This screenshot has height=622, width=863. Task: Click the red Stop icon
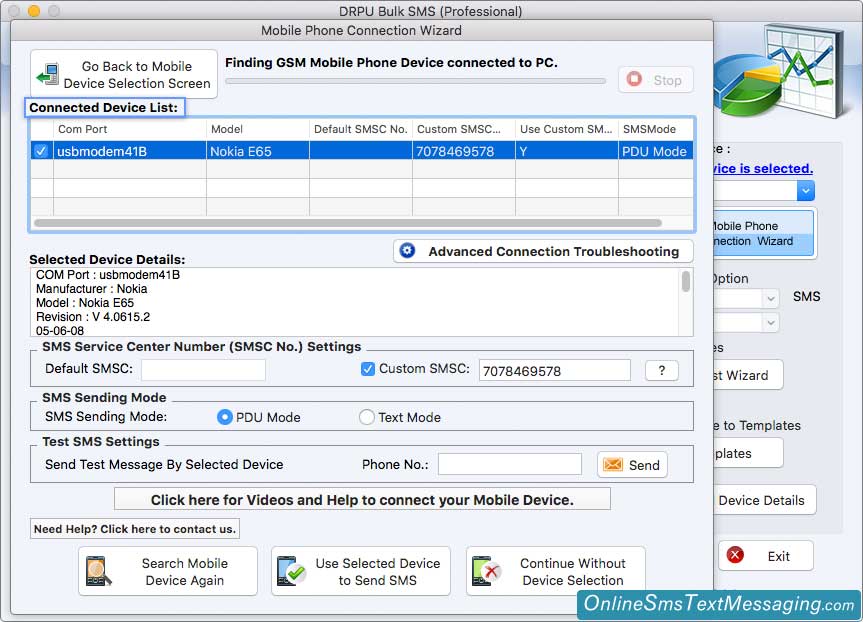pyautogui.click(x=634, y=79)
